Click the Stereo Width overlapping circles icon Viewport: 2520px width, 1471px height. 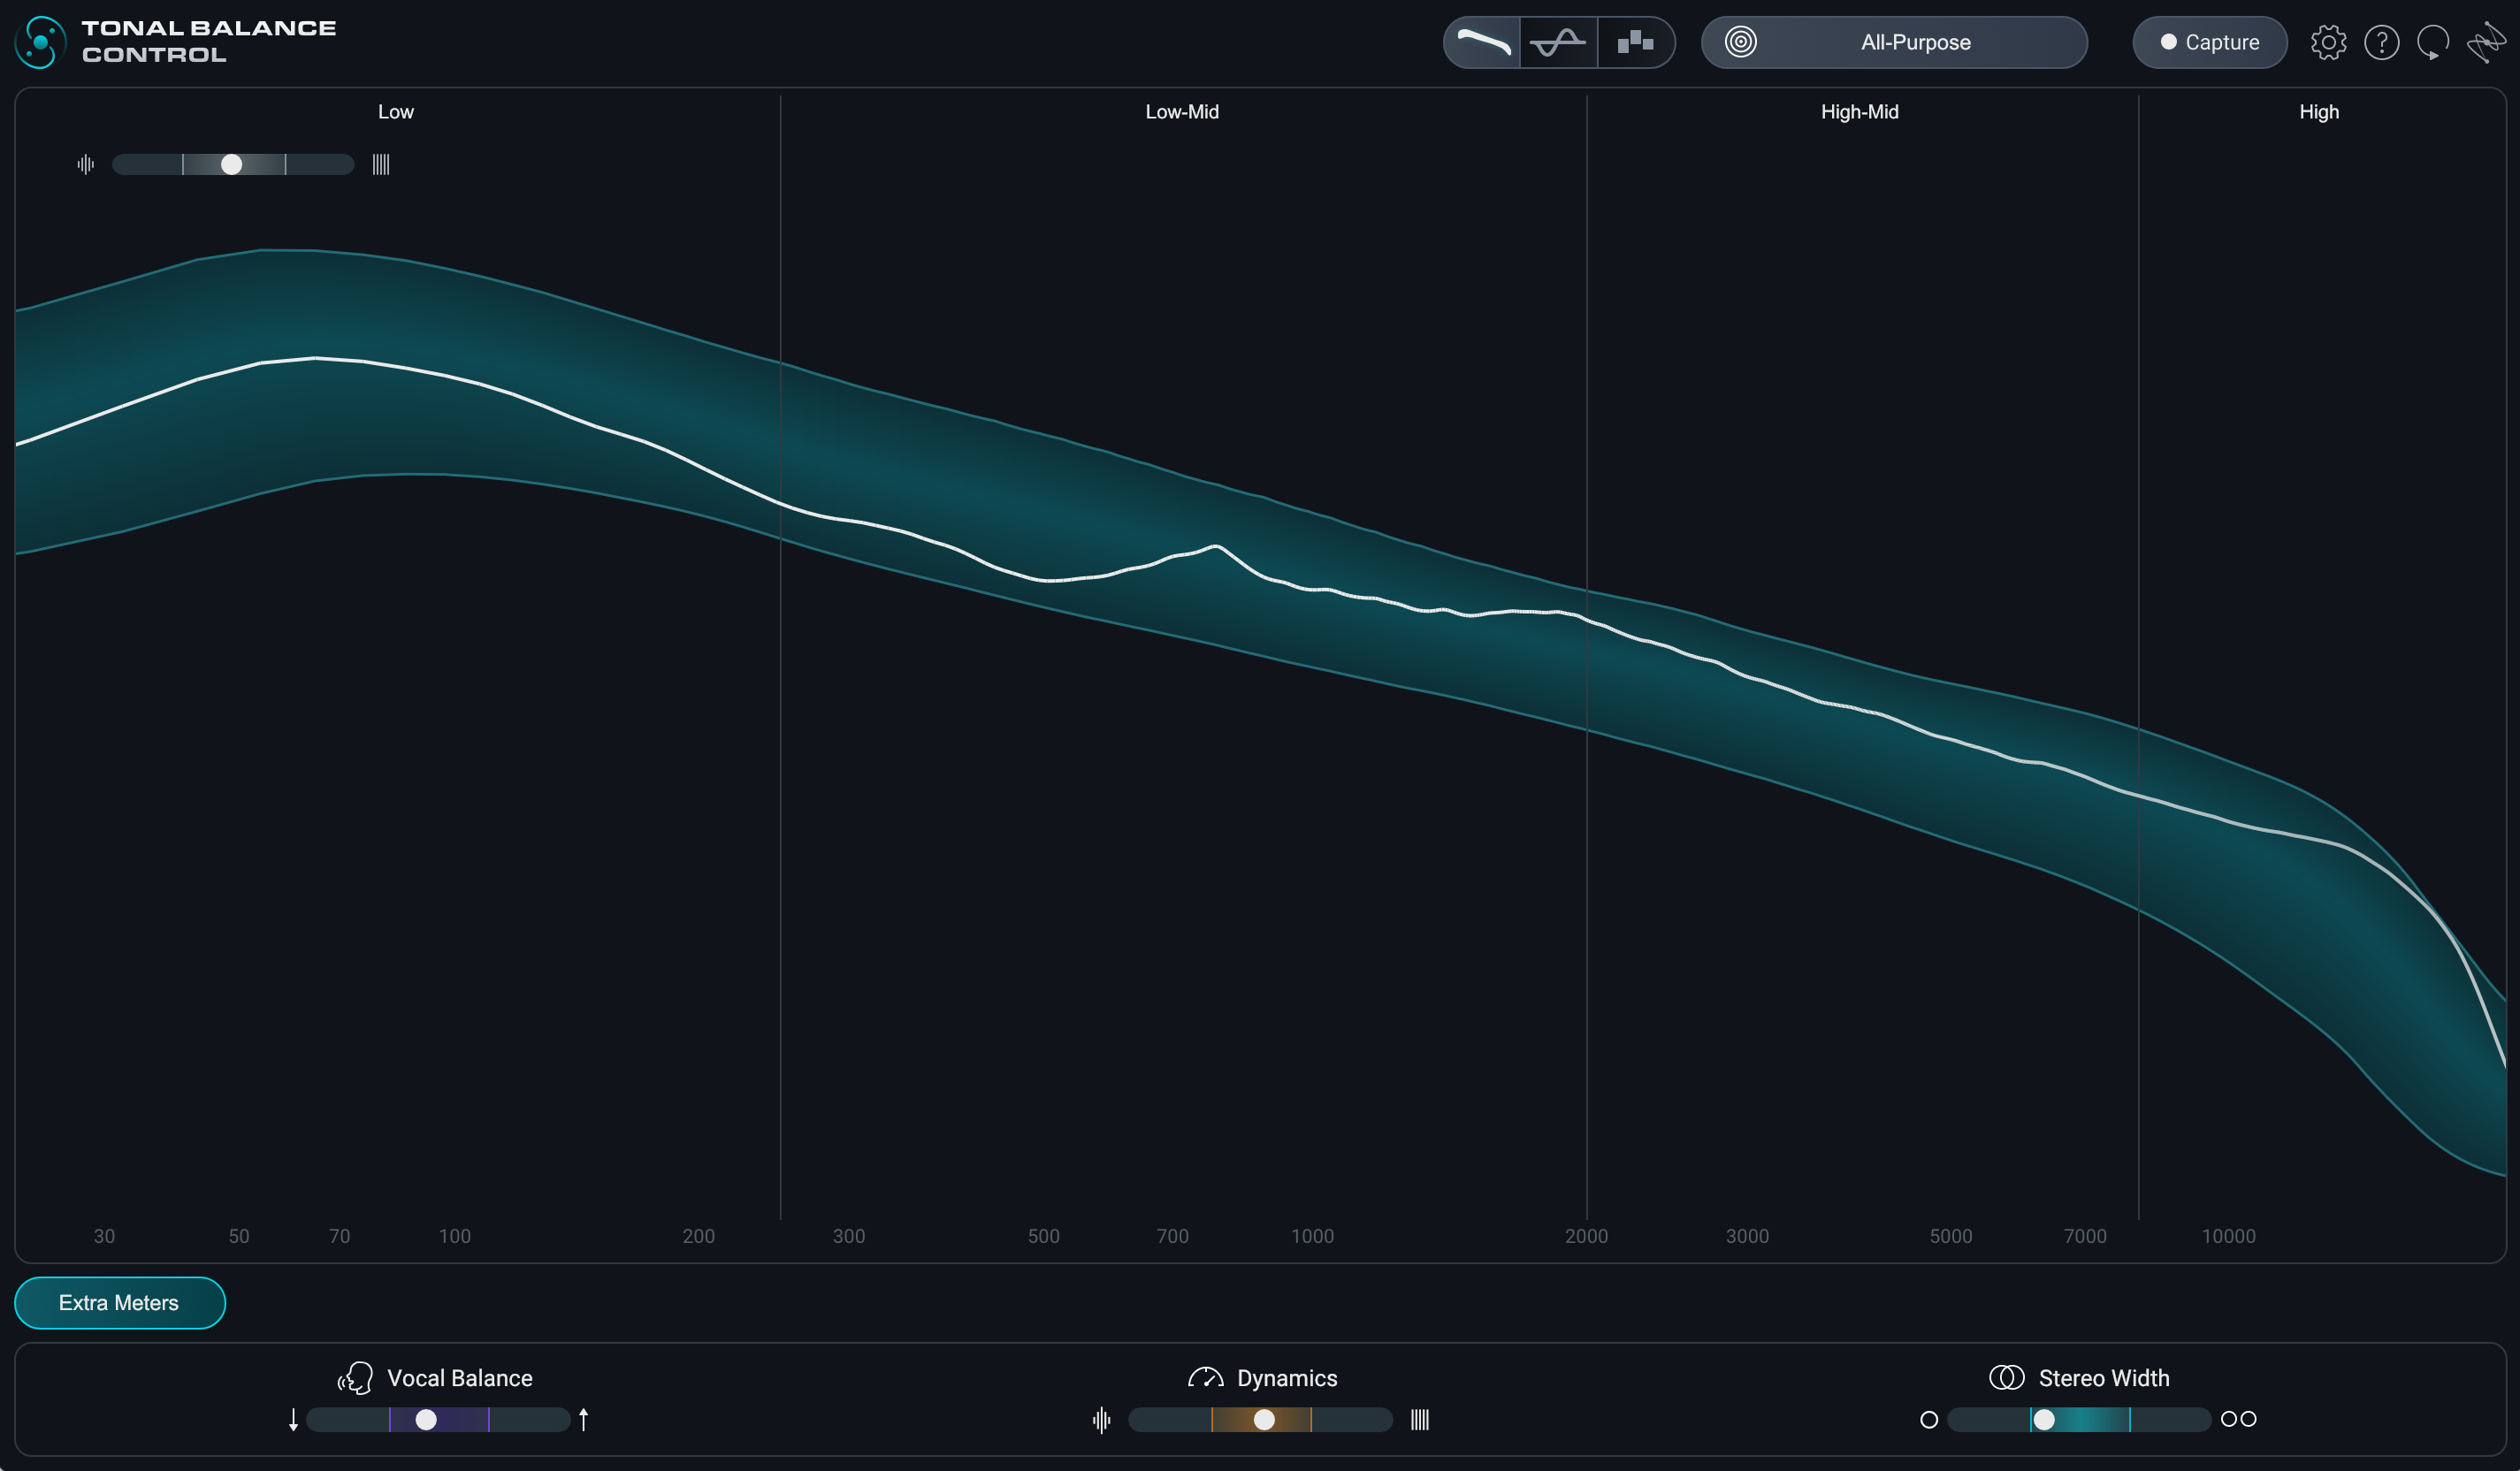[x=2006, y=1378]
